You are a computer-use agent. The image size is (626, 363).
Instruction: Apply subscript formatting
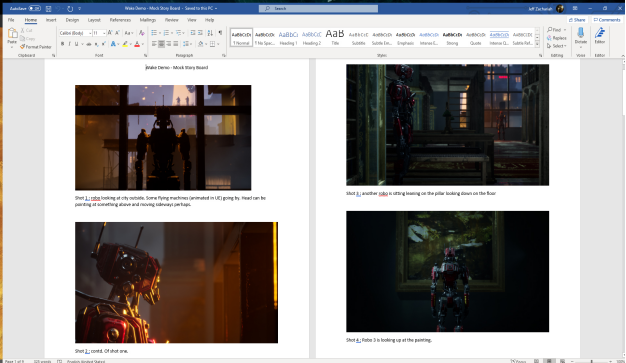point(97,44)
